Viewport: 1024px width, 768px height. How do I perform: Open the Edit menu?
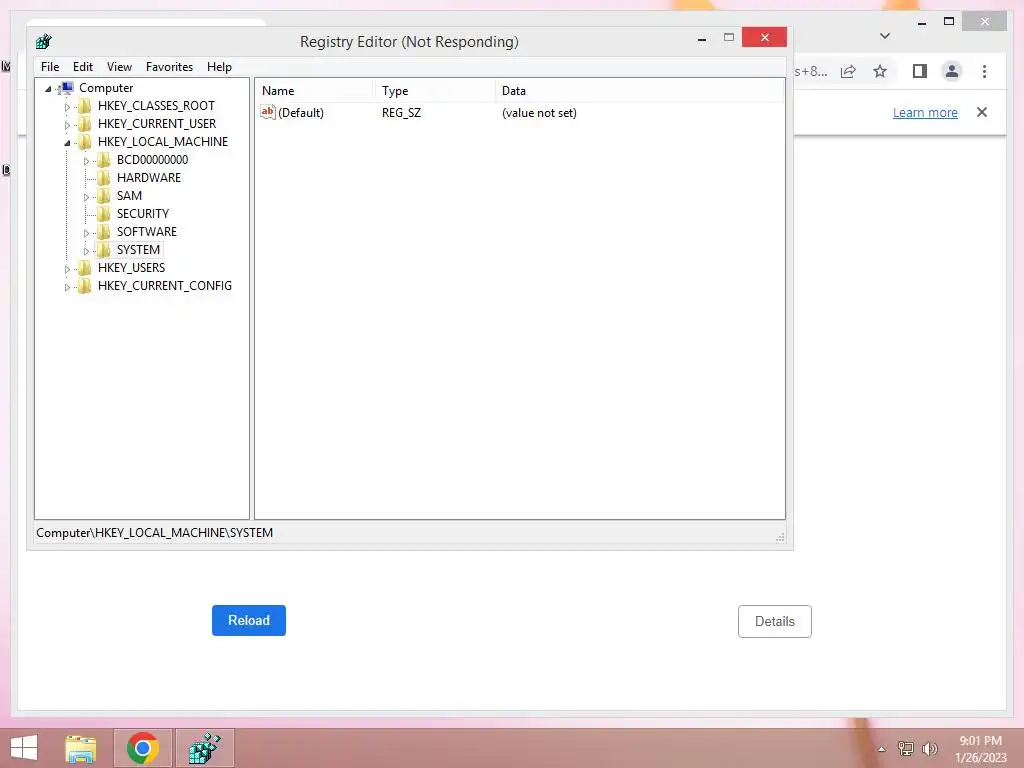pos(83,67)
